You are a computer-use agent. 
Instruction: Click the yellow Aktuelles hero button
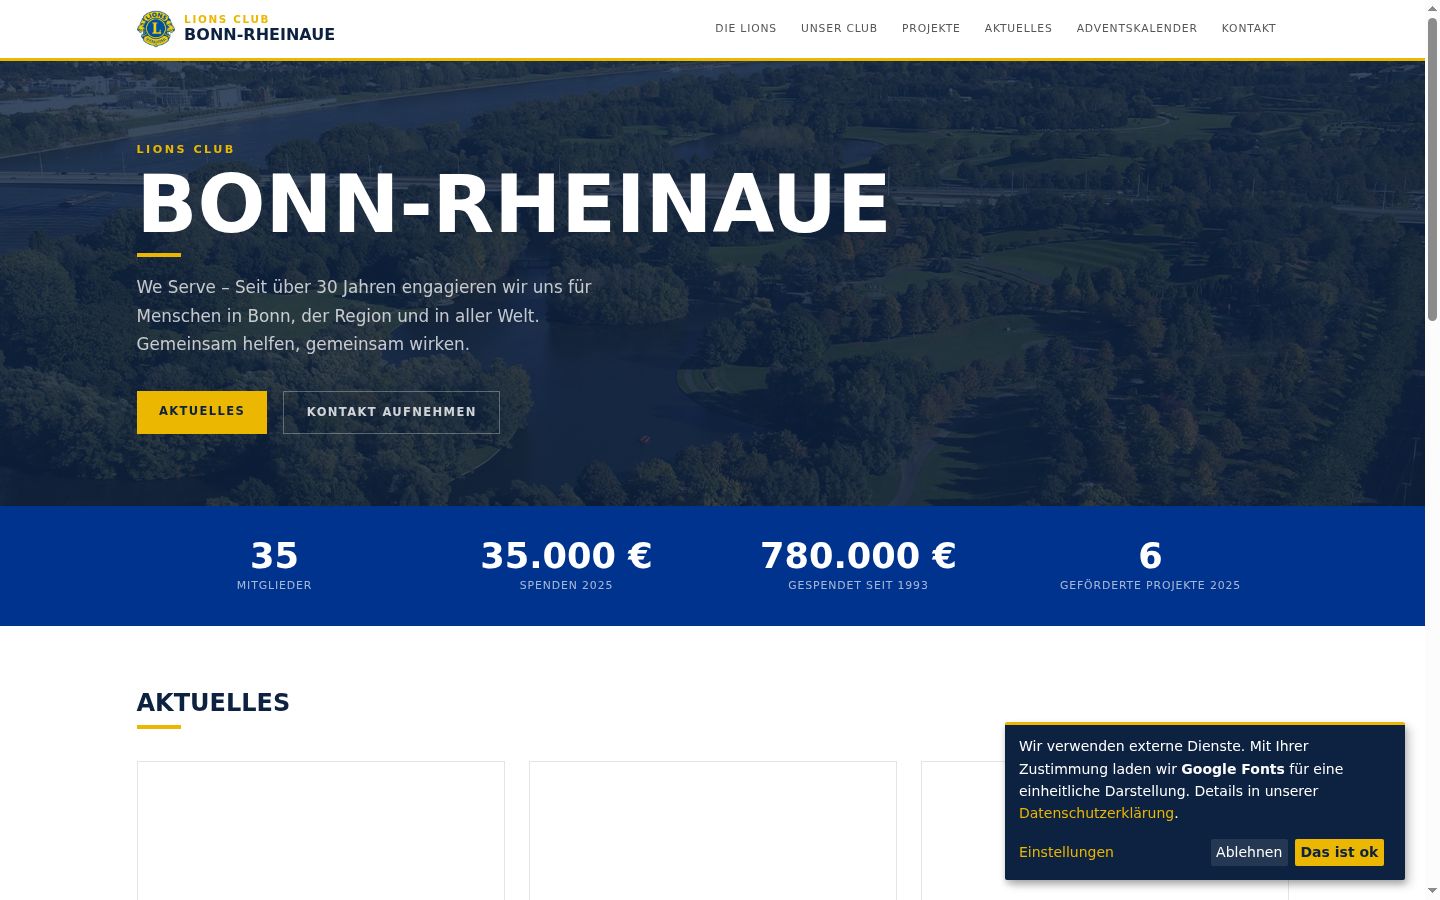tap(202, 412)
